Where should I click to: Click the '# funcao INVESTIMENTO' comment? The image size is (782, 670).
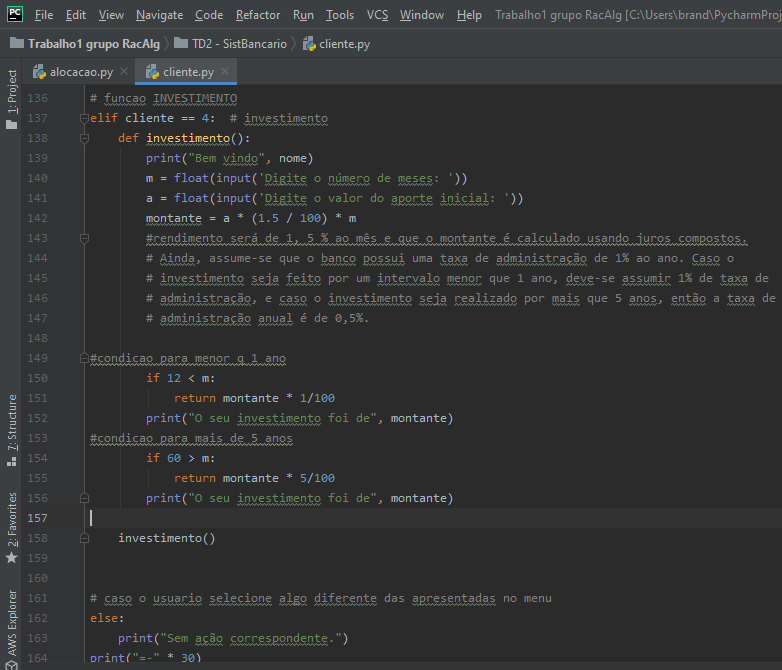[164, 98]
